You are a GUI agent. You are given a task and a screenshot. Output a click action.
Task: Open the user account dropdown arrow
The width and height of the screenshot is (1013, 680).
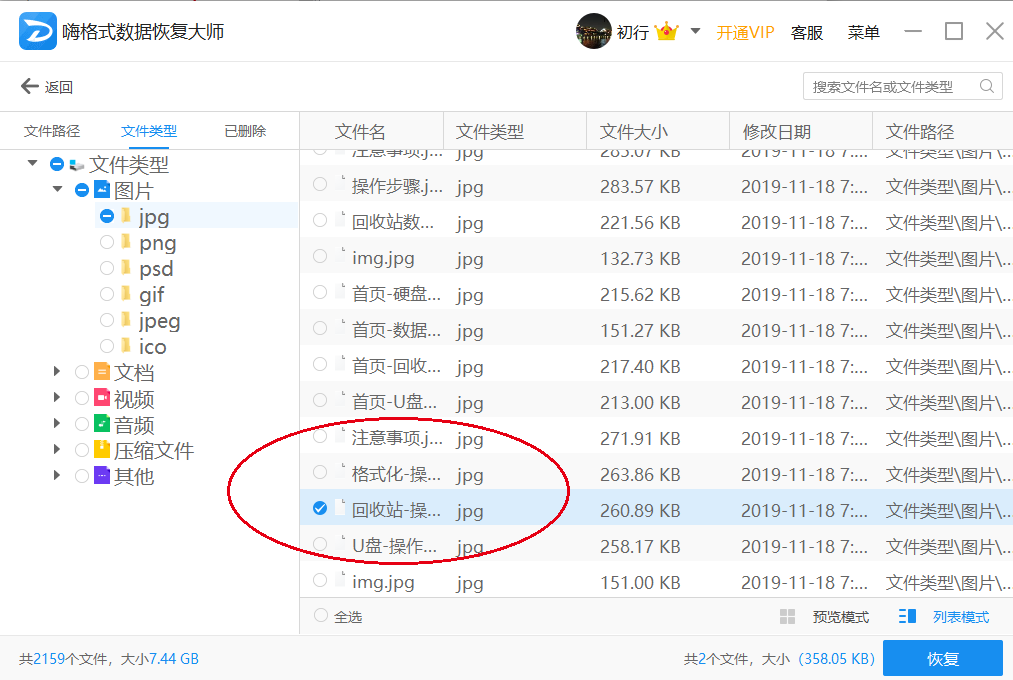[x=695, y=31]
